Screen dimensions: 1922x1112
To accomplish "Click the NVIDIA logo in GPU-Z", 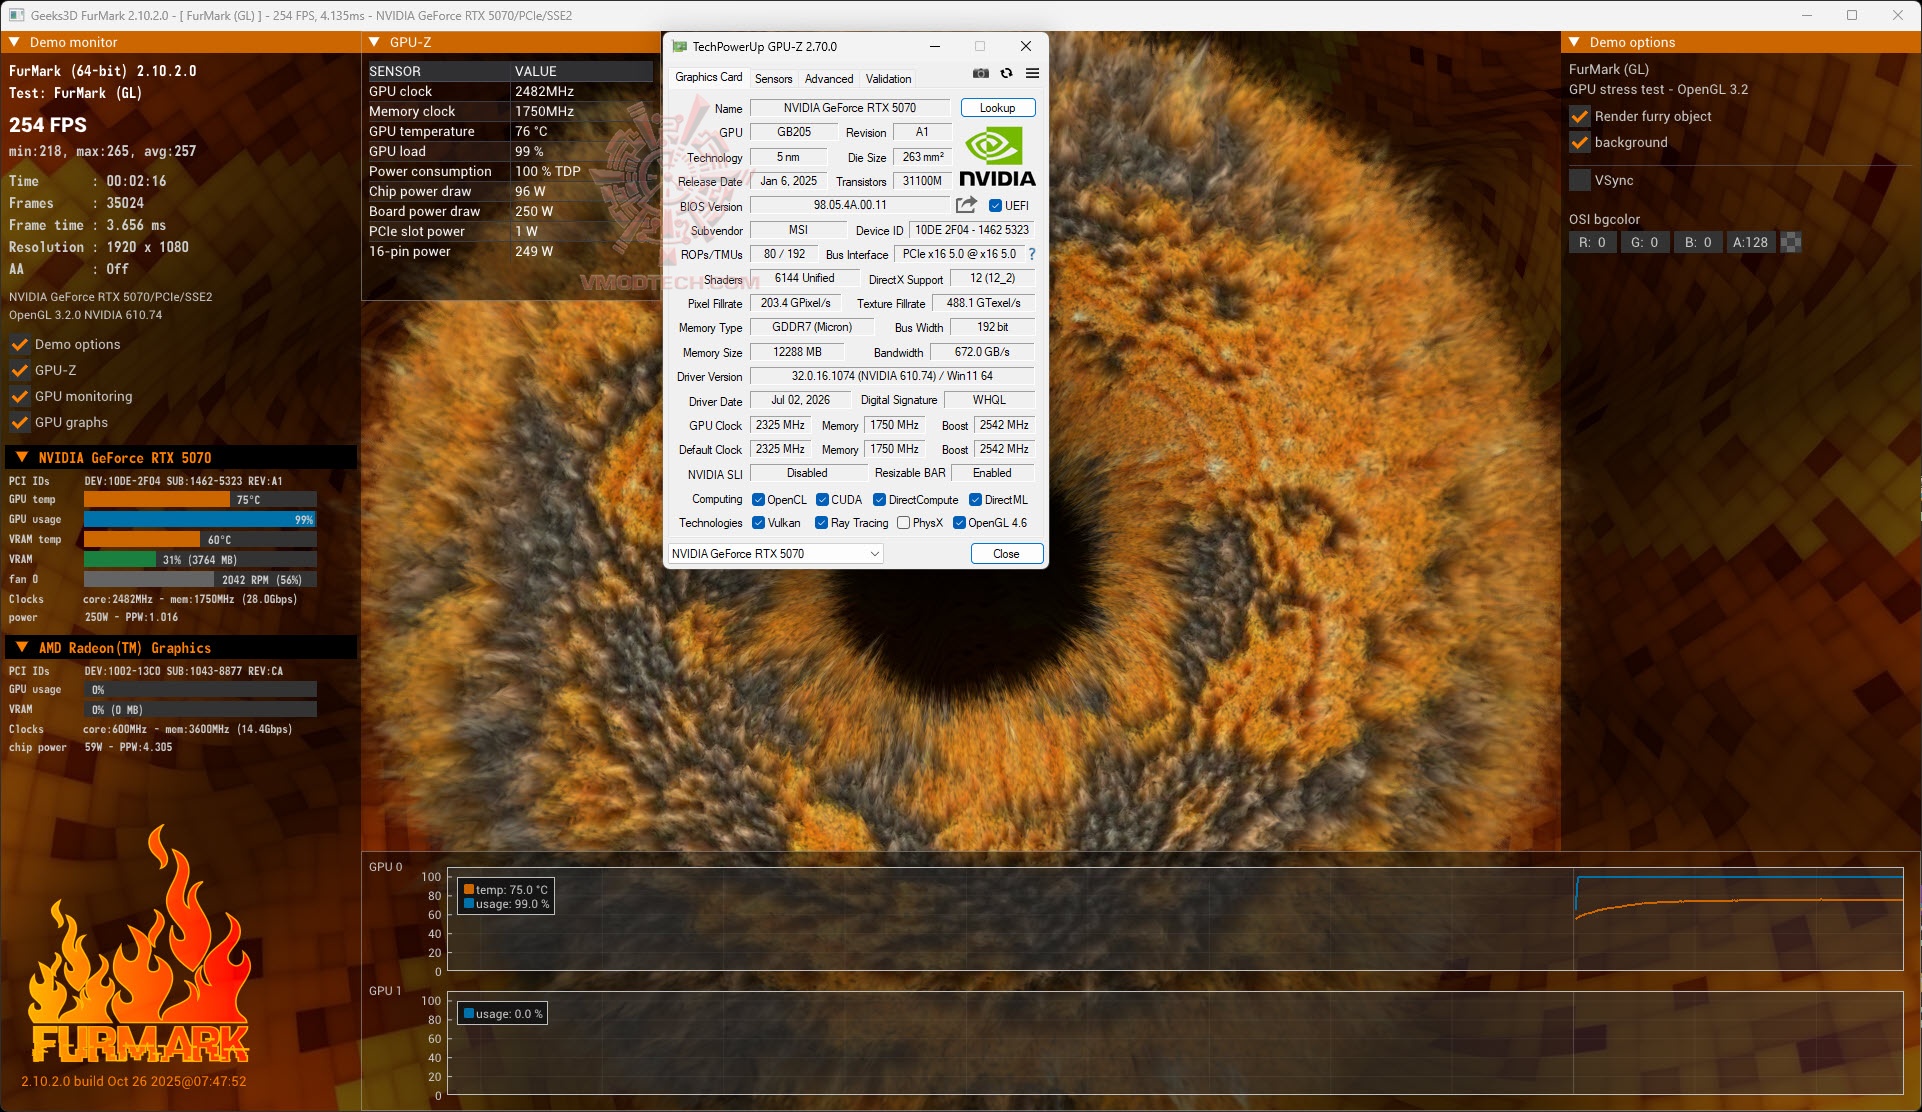I will coord(997,157).
